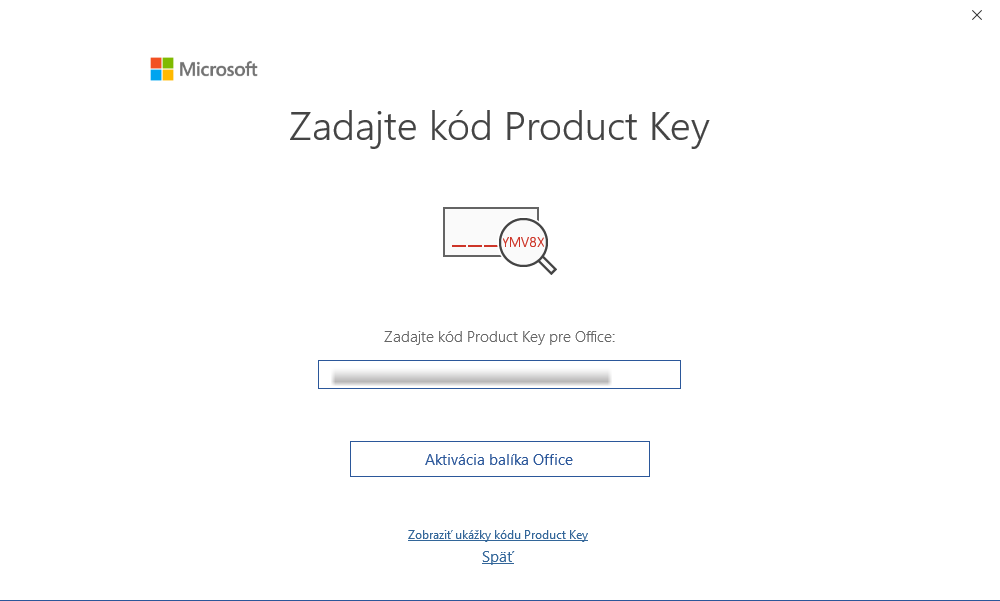
Task: Click the blue square of Microsoft logo
Action: (x=156, y=75)
